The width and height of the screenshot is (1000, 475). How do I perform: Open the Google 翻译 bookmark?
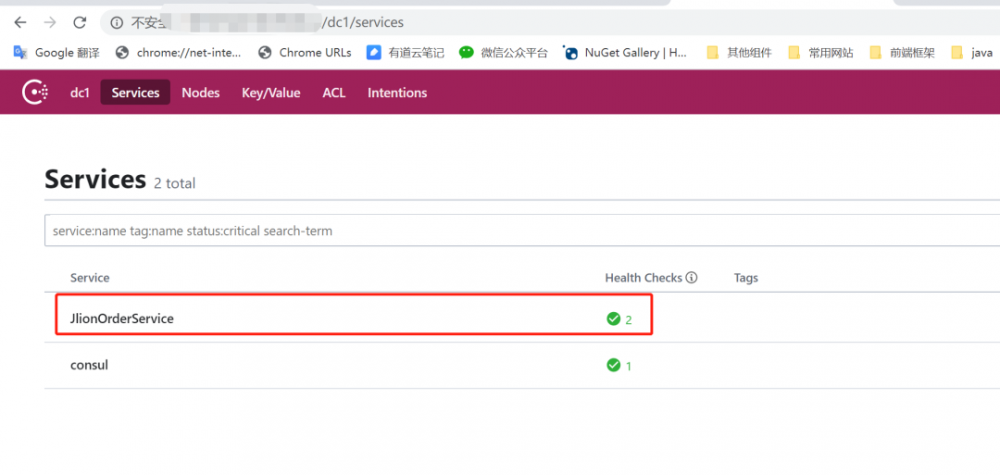pyautogui.click(x=57, y=53)
